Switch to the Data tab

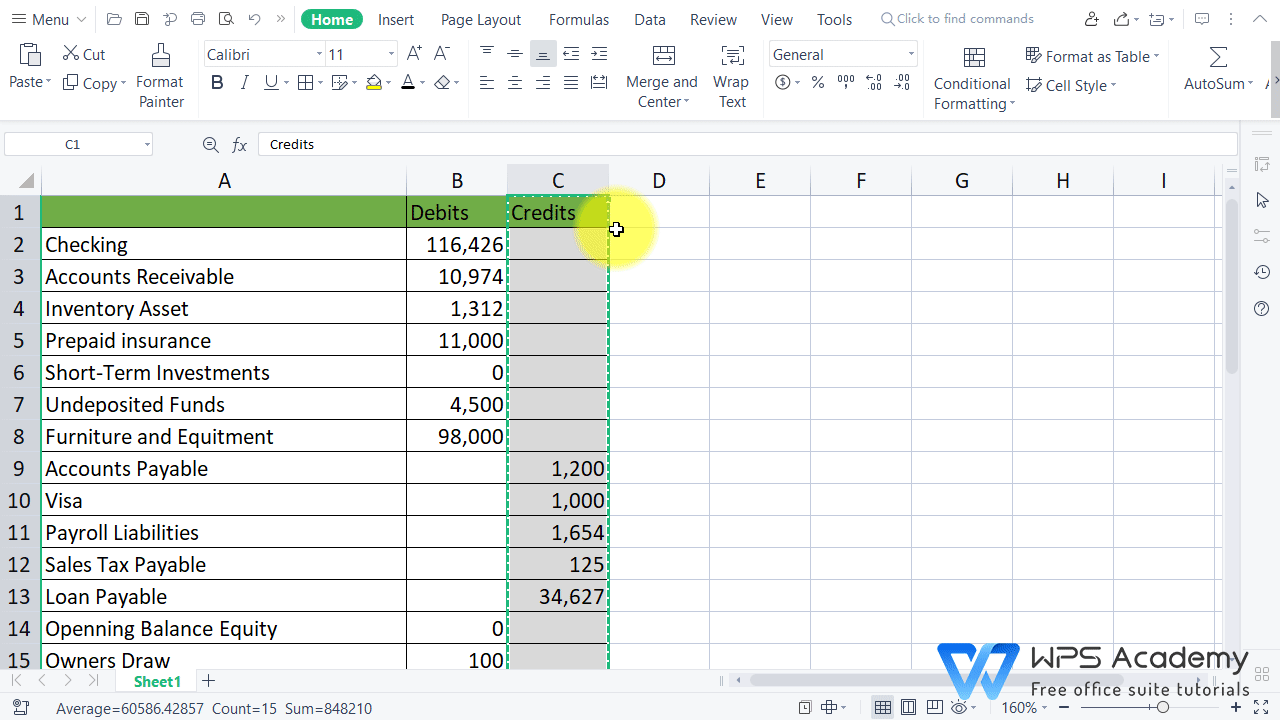(x=650, y=19)
